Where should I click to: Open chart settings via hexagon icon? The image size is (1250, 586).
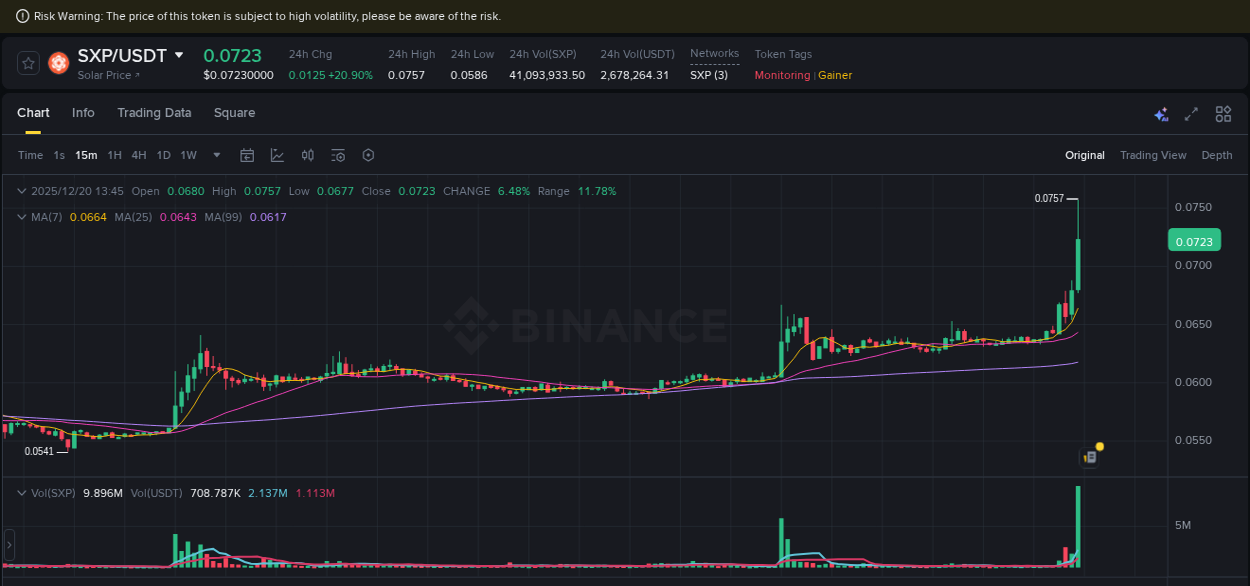click(367, 155)
